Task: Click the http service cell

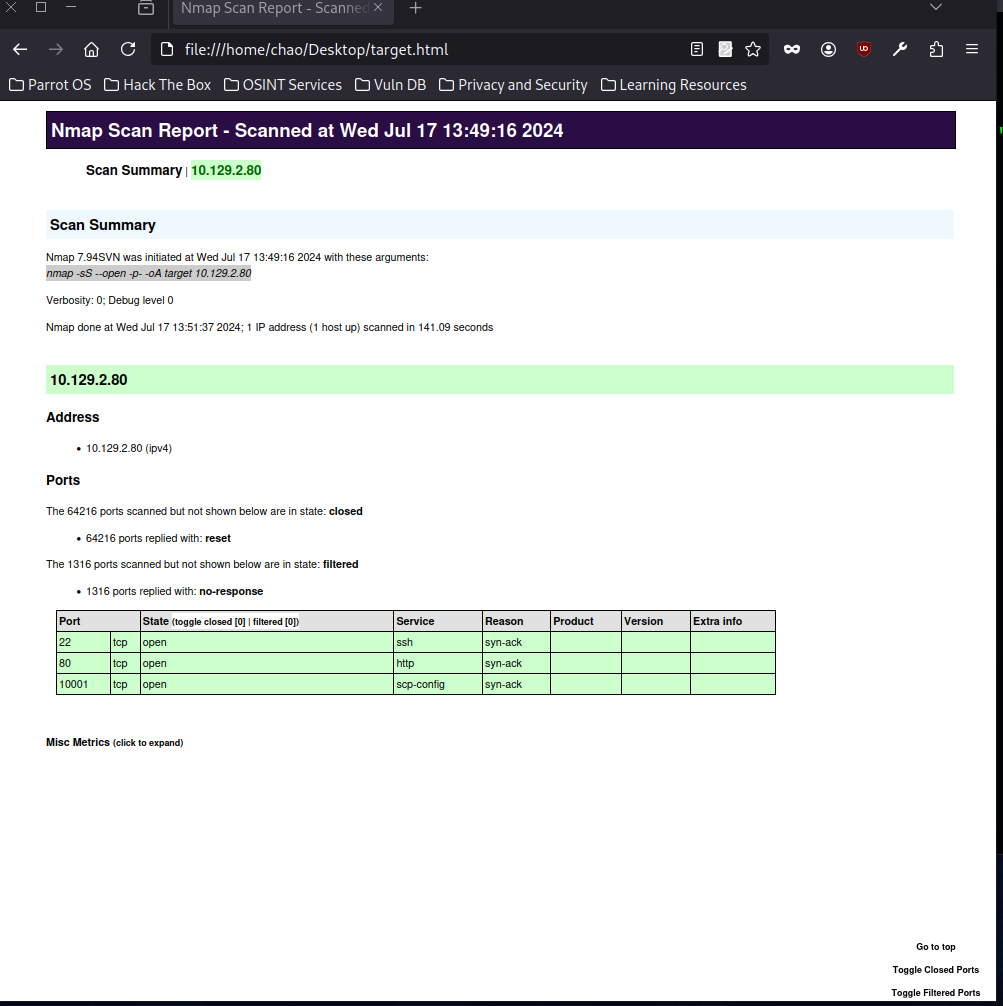Action: (x=438, y=663)
